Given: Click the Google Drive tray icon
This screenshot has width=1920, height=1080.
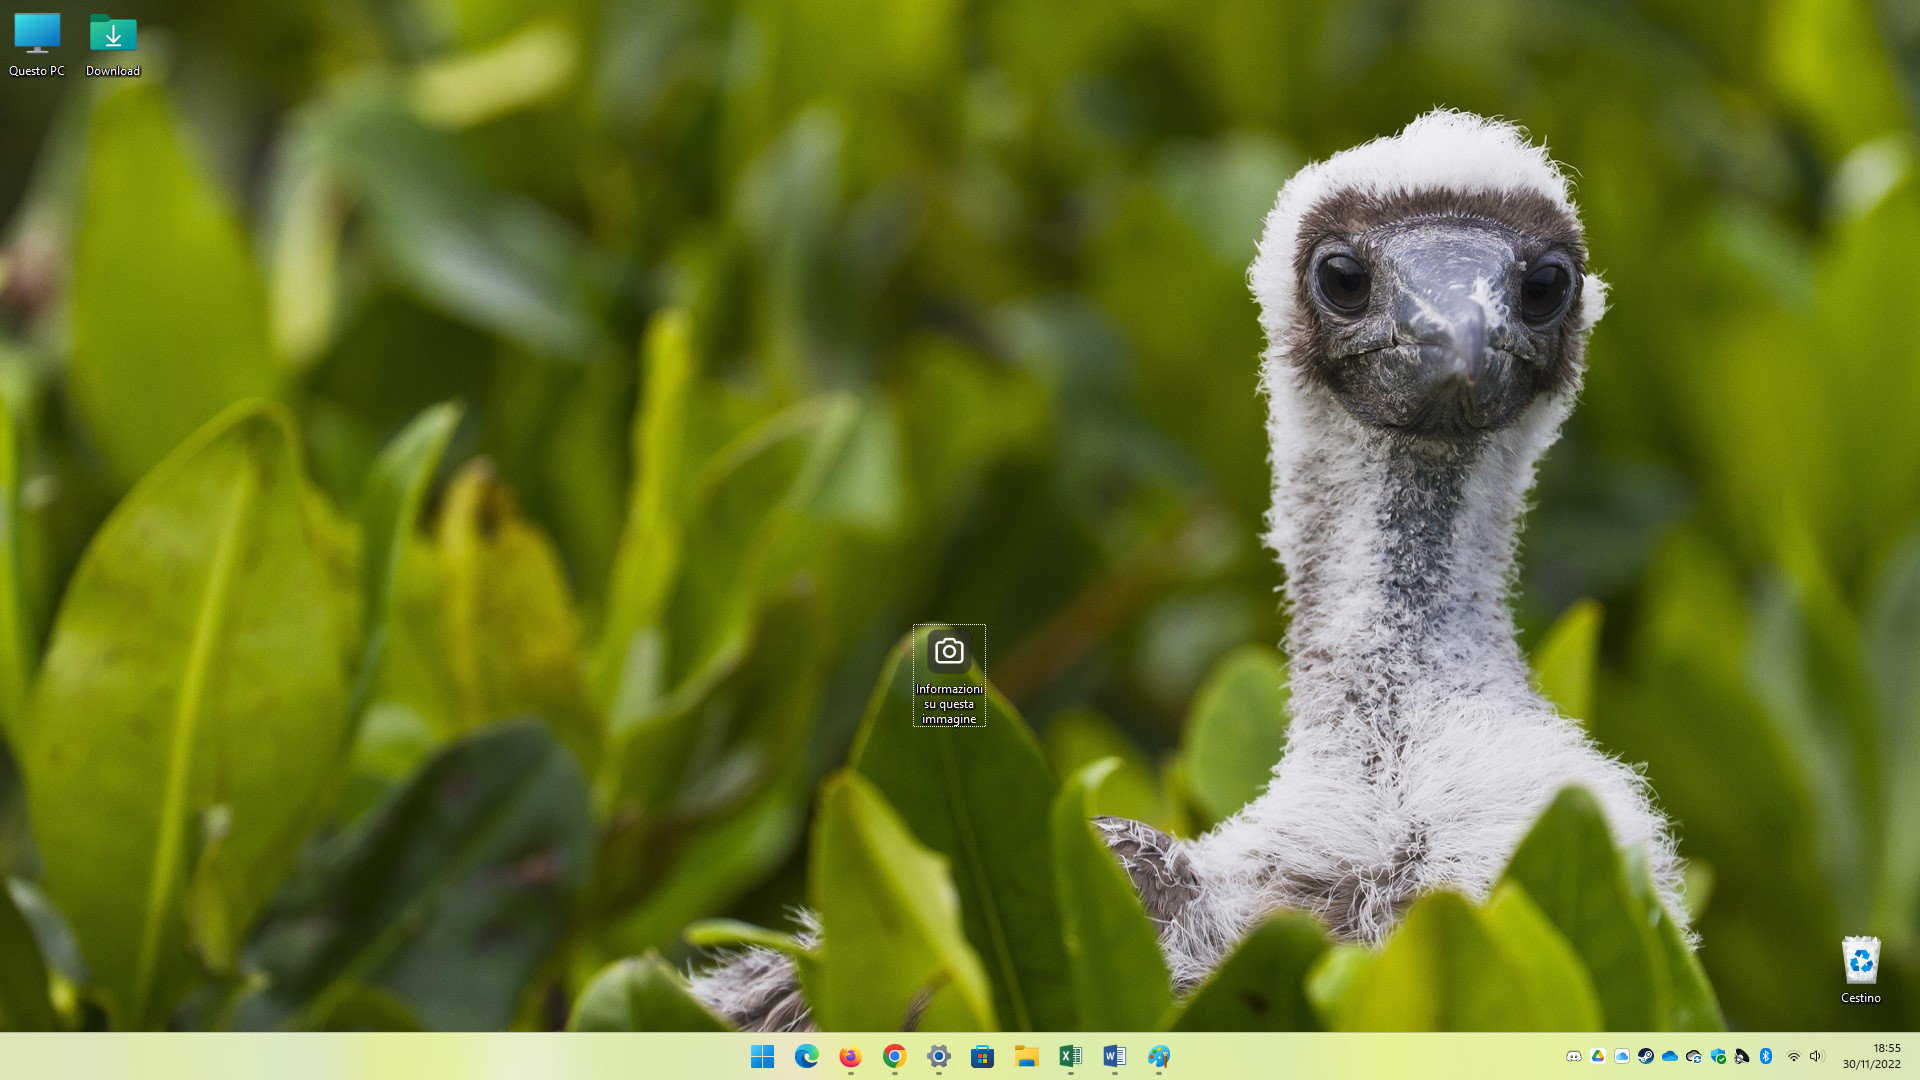Looking at the screenshot, I should (x=1597, y=1056).
